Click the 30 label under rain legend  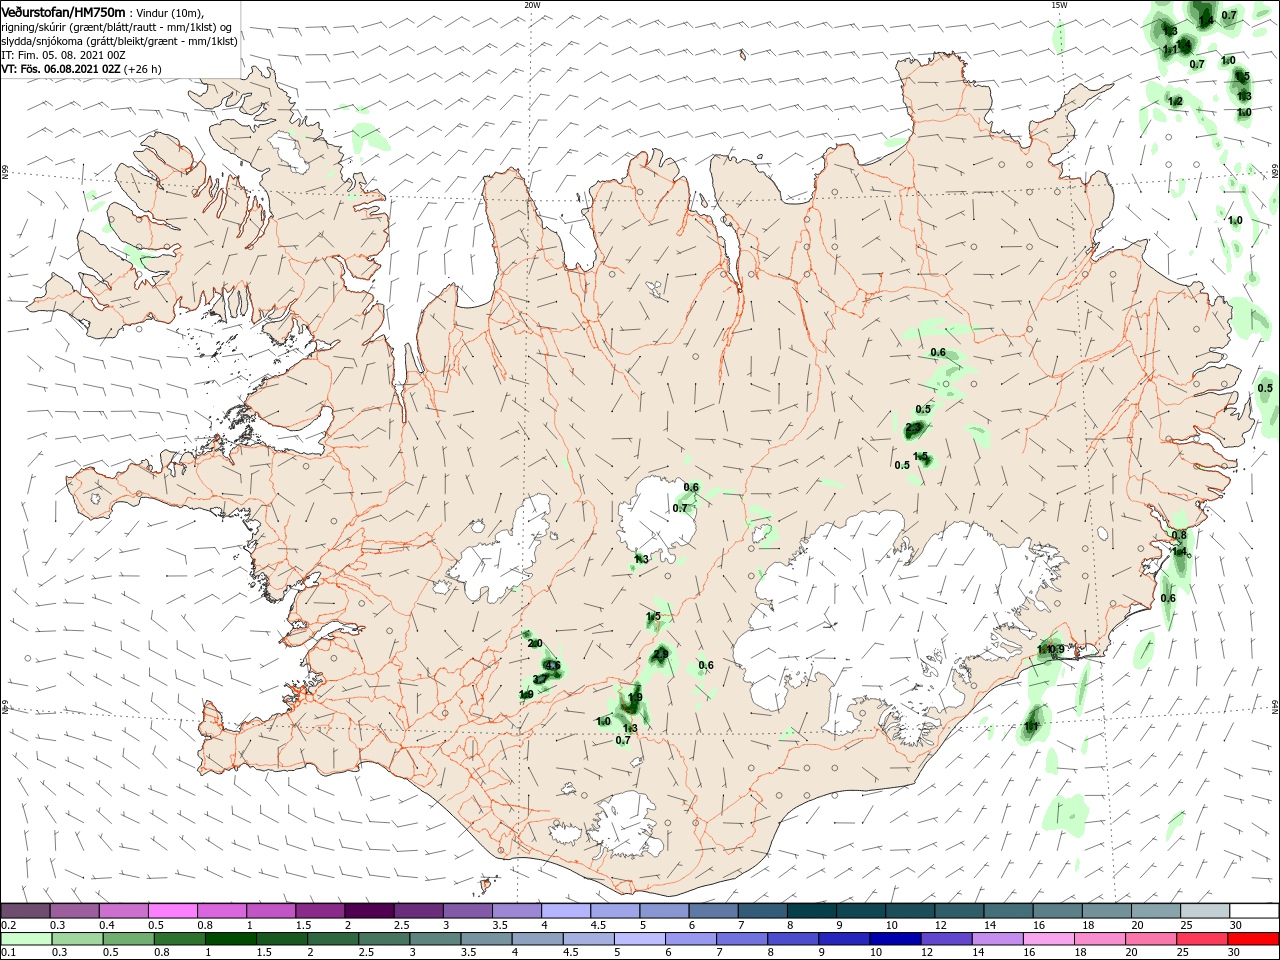pos(1236,953)
